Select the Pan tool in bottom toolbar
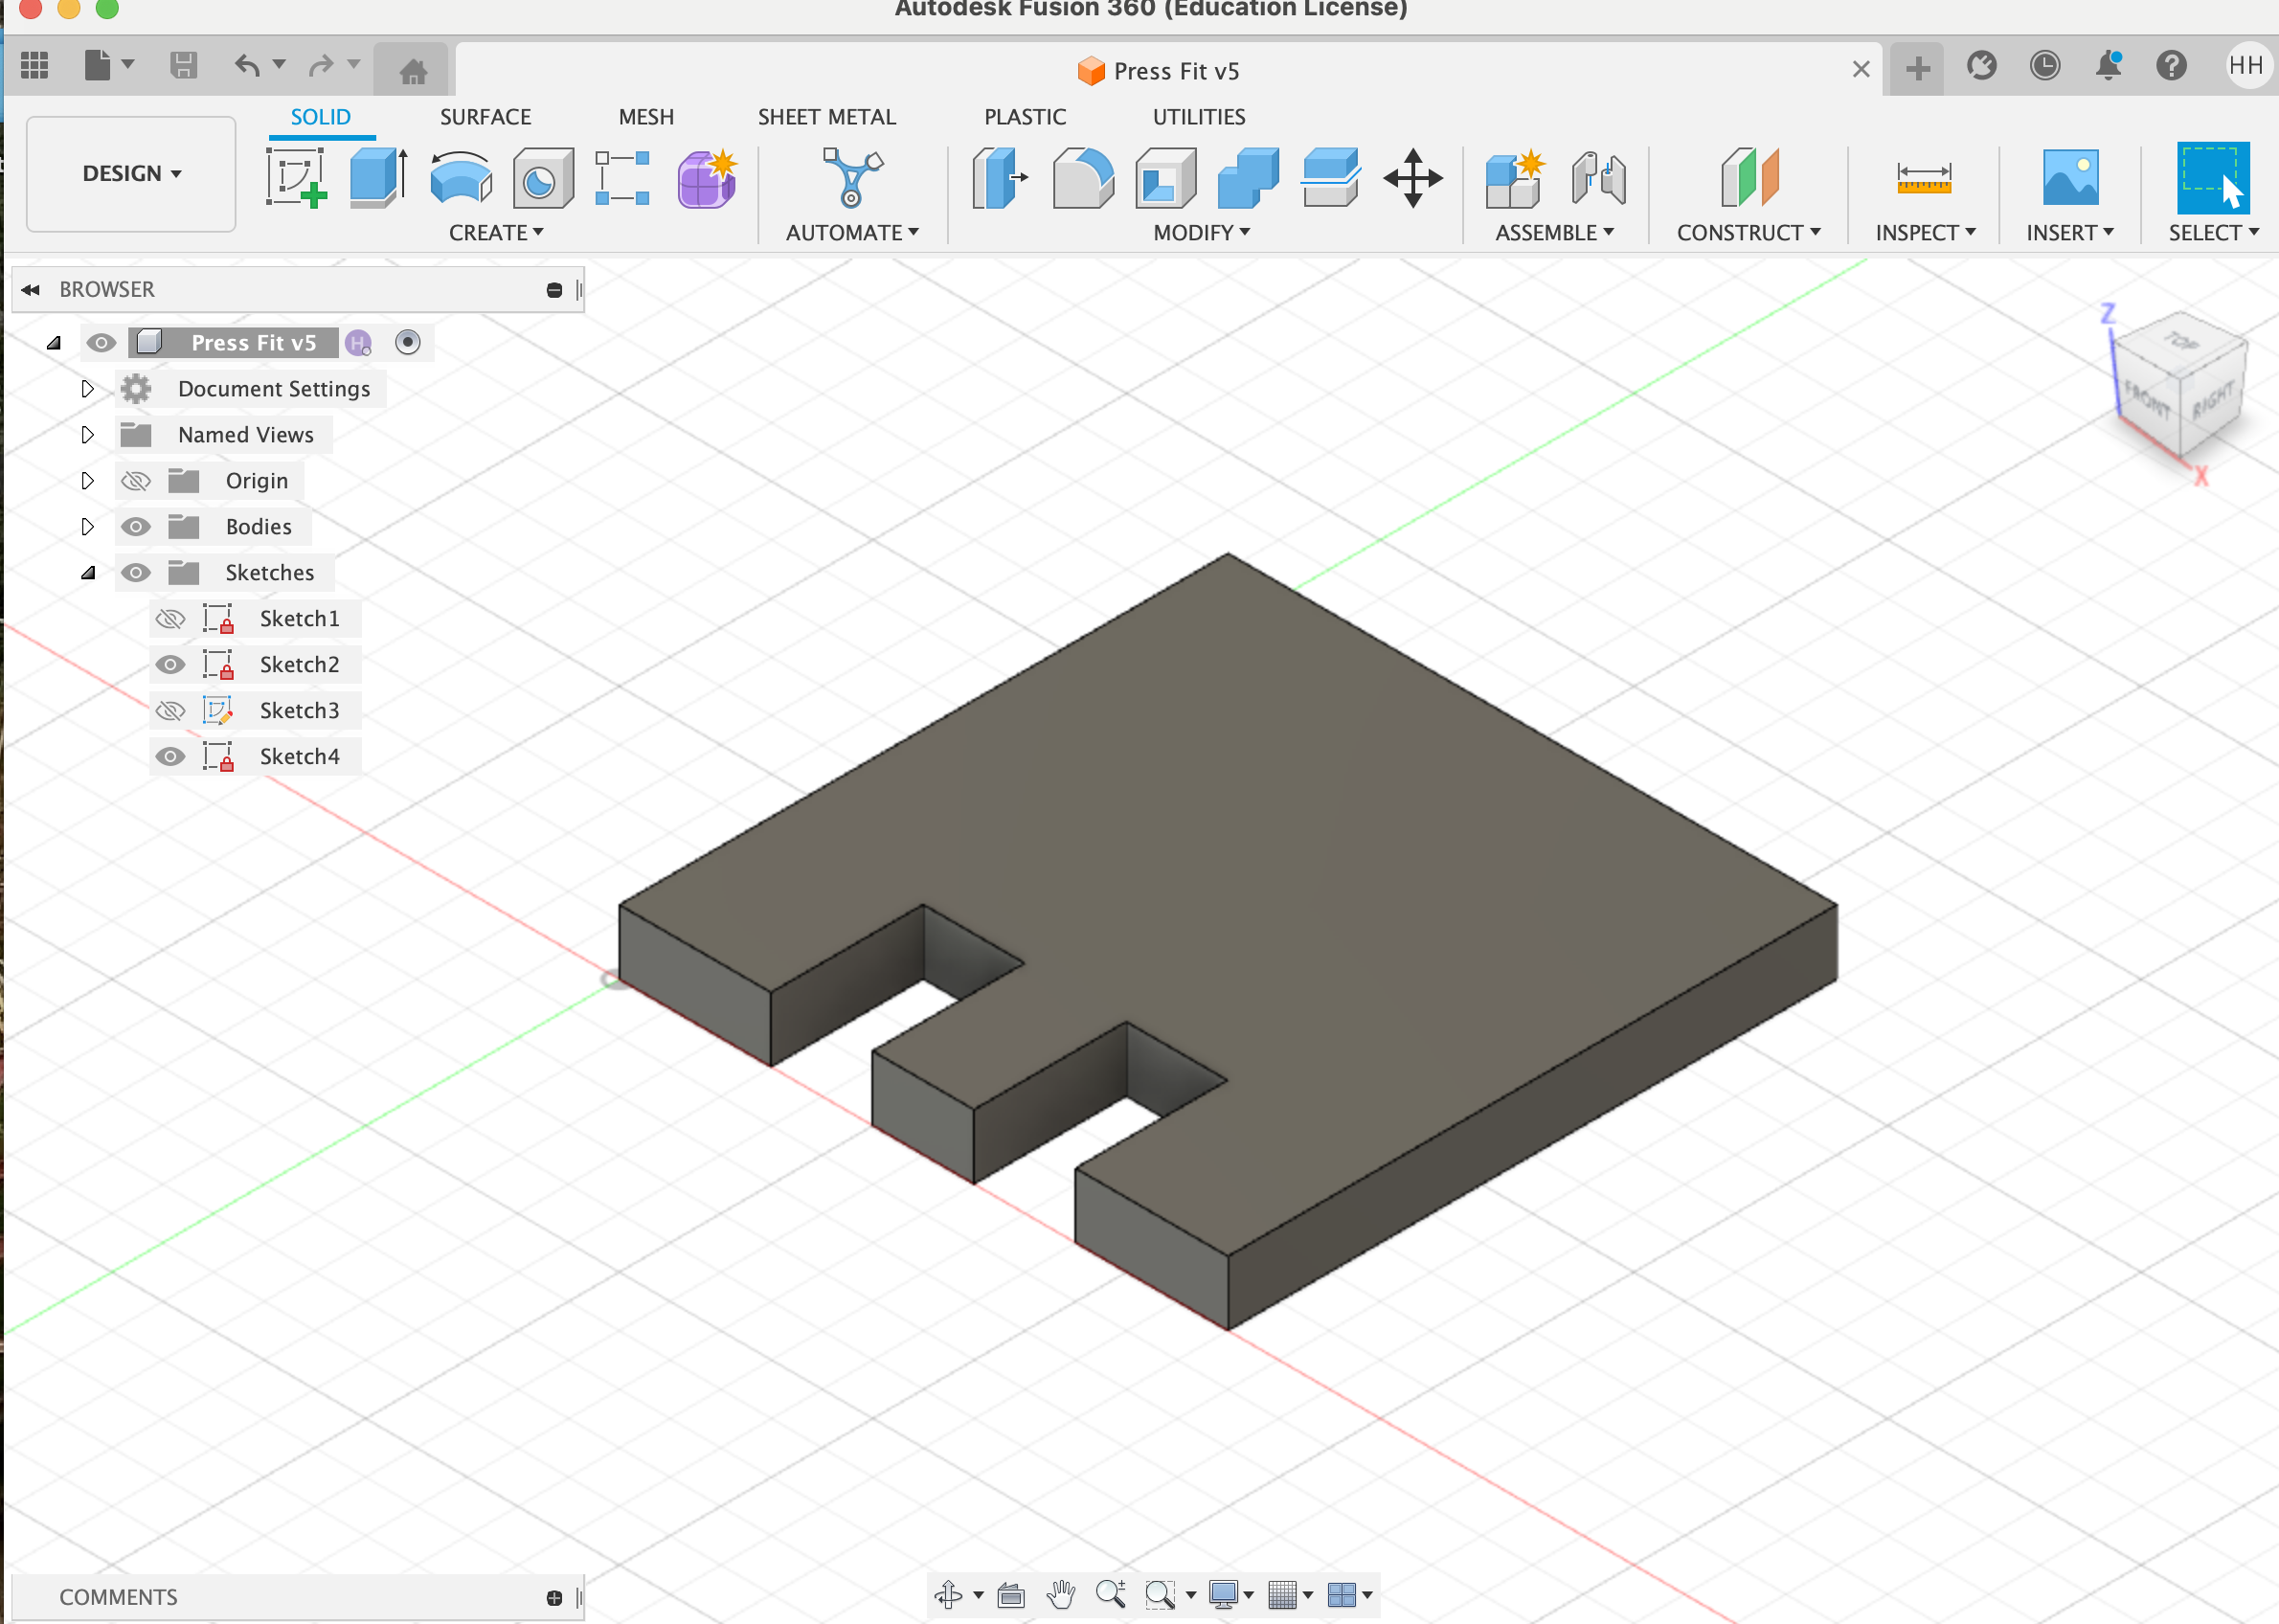Screen dimensions: 2279x1624 tap(1061, 1595)
